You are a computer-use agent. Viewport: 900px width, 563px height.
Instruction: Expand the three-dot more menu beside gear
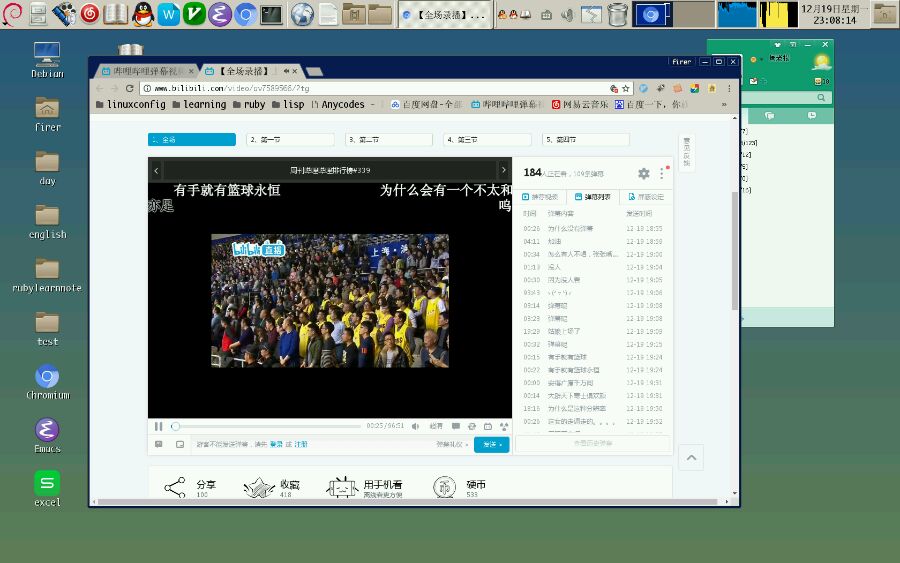coord(661,173)
